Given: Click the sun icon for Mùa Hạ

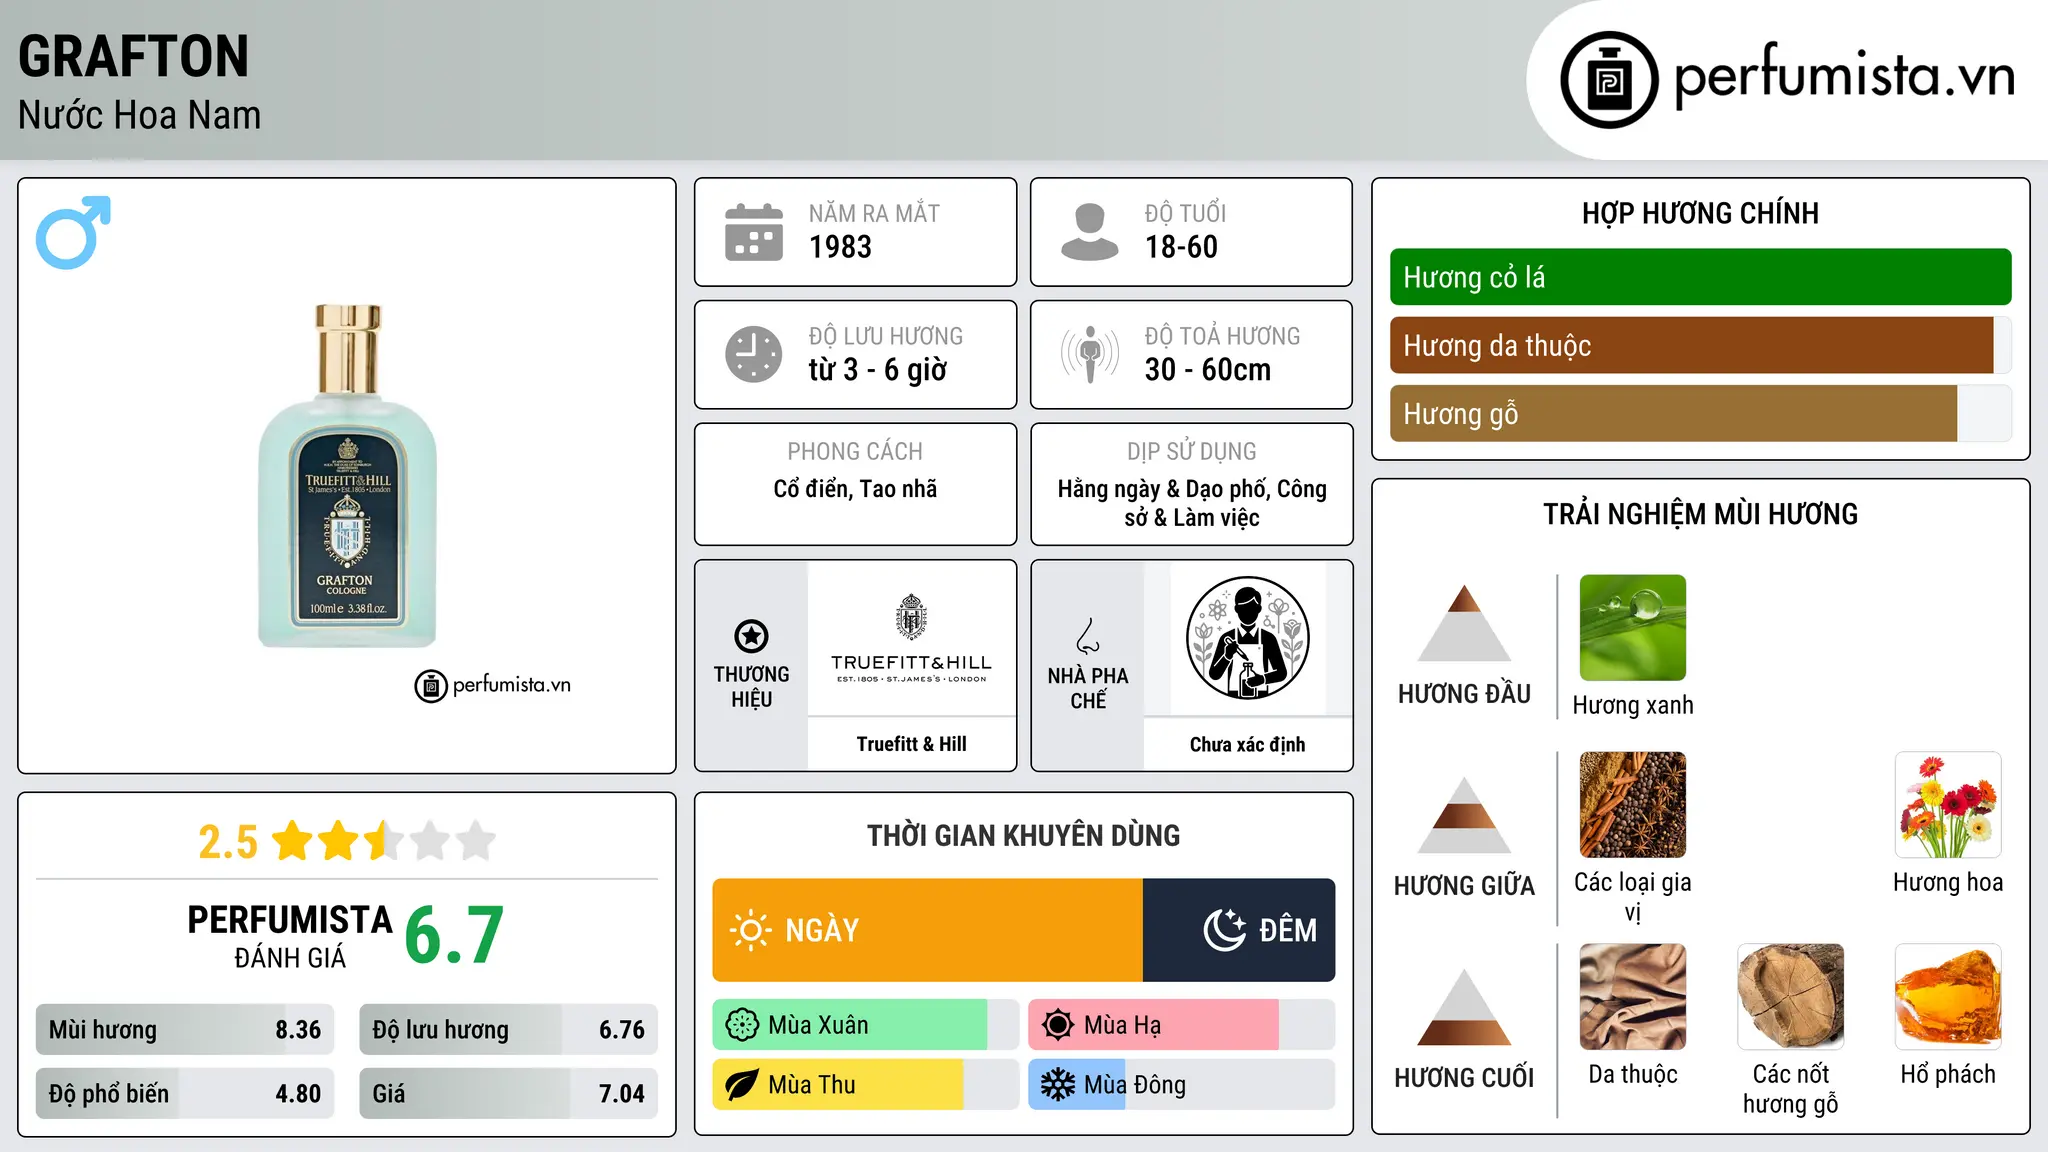Looking at the screenshot, I should [1058, 1025].
